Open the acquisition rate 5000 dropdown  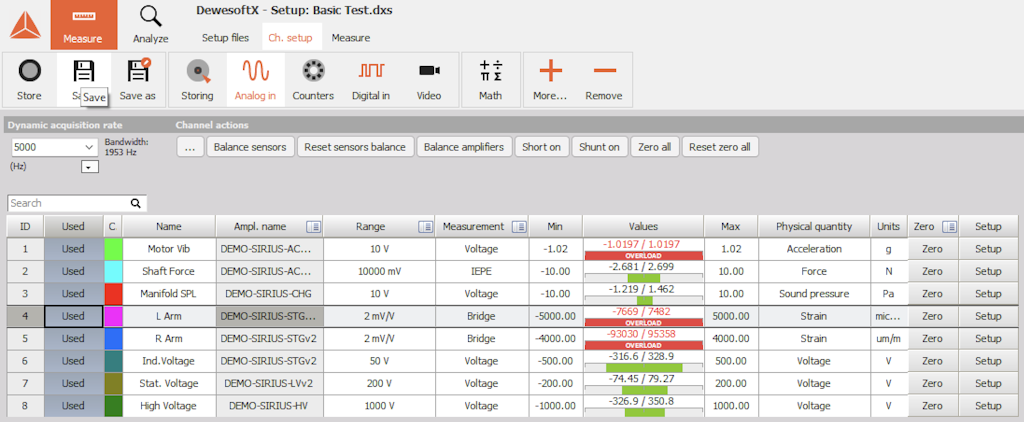pyautogui.click(x=54, y=148)
